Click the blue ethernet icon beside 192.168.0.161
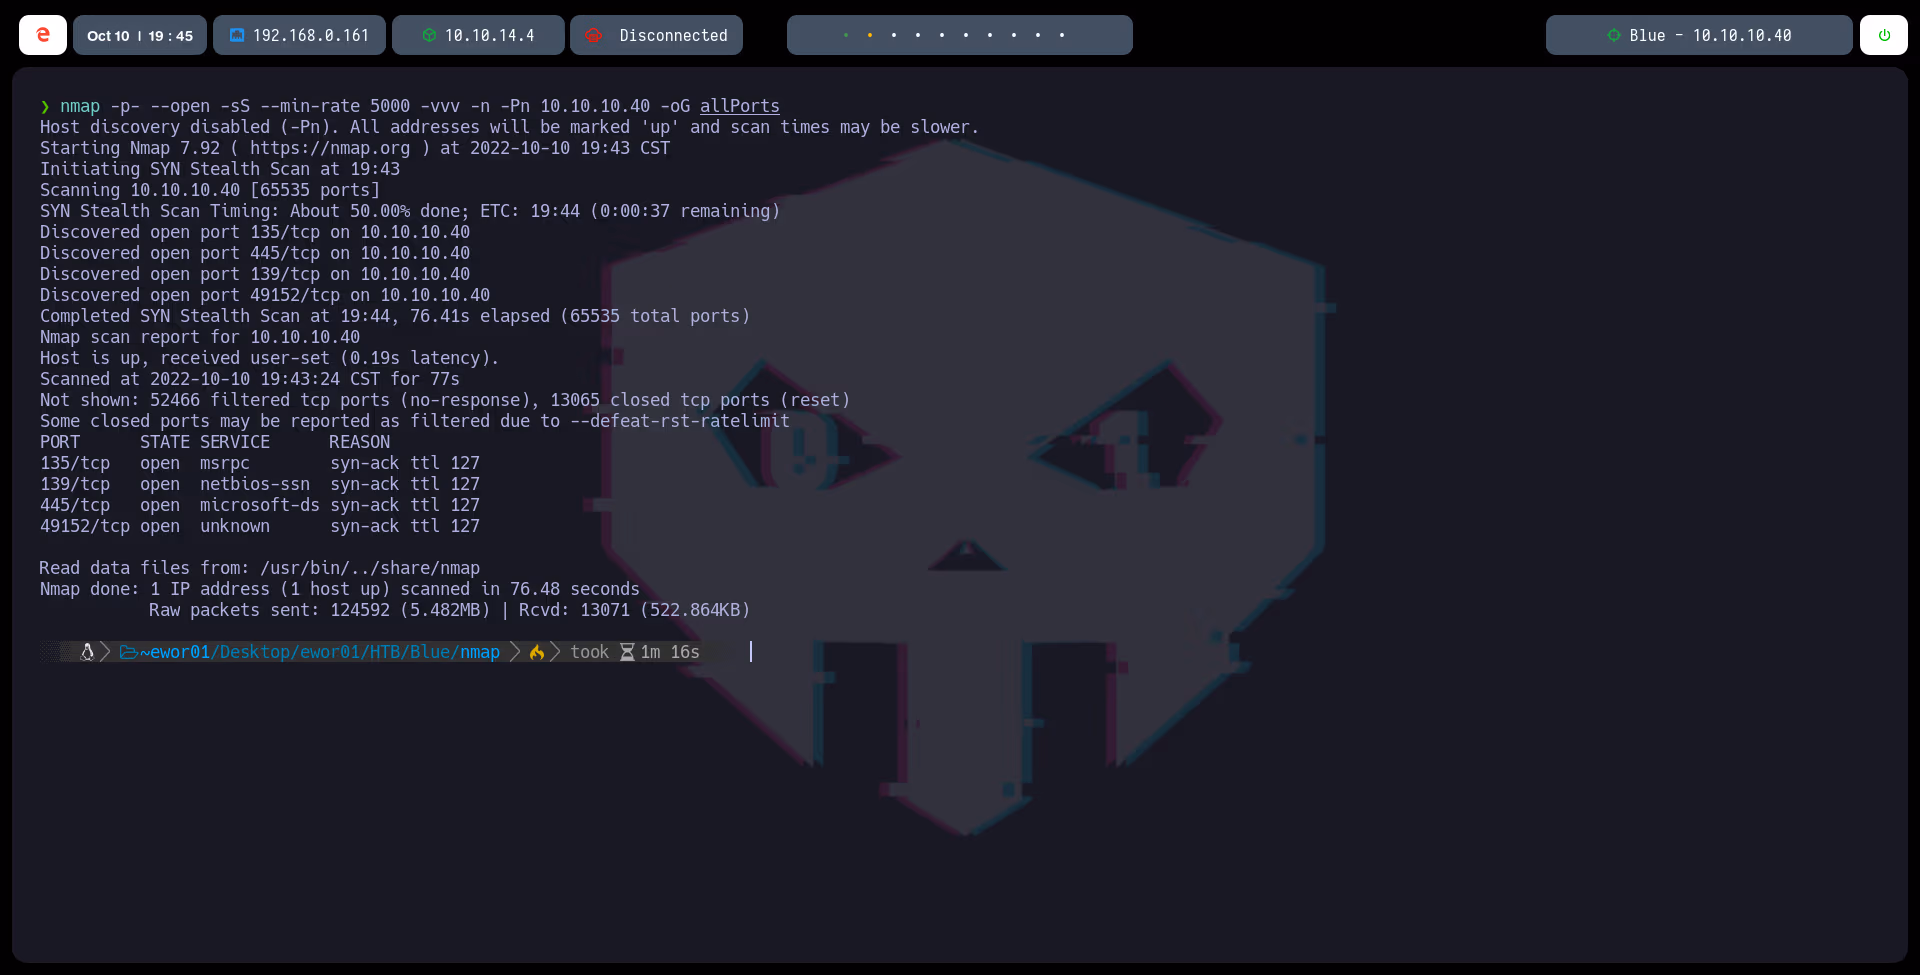This screenshot has width=1920, height=975. [x=237, y=35]
